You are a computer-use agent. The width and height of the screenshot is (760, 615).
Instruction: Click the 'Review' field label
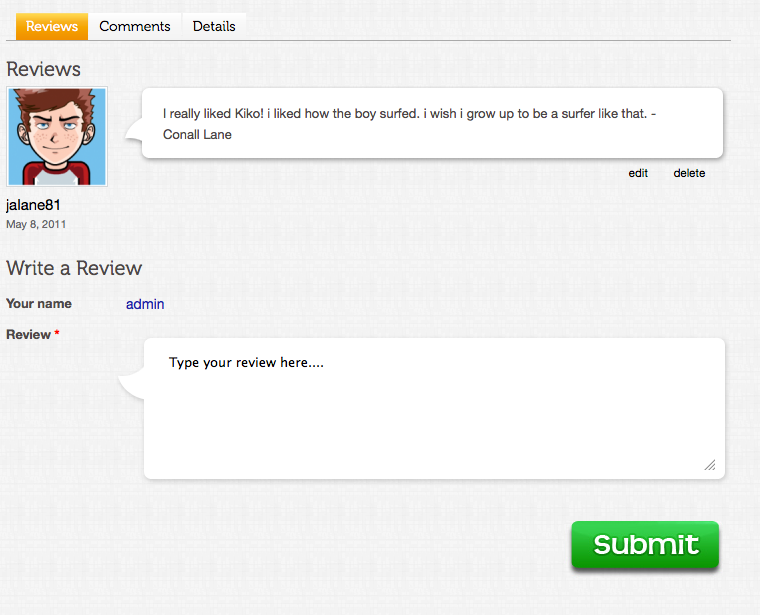click(28, 334)
